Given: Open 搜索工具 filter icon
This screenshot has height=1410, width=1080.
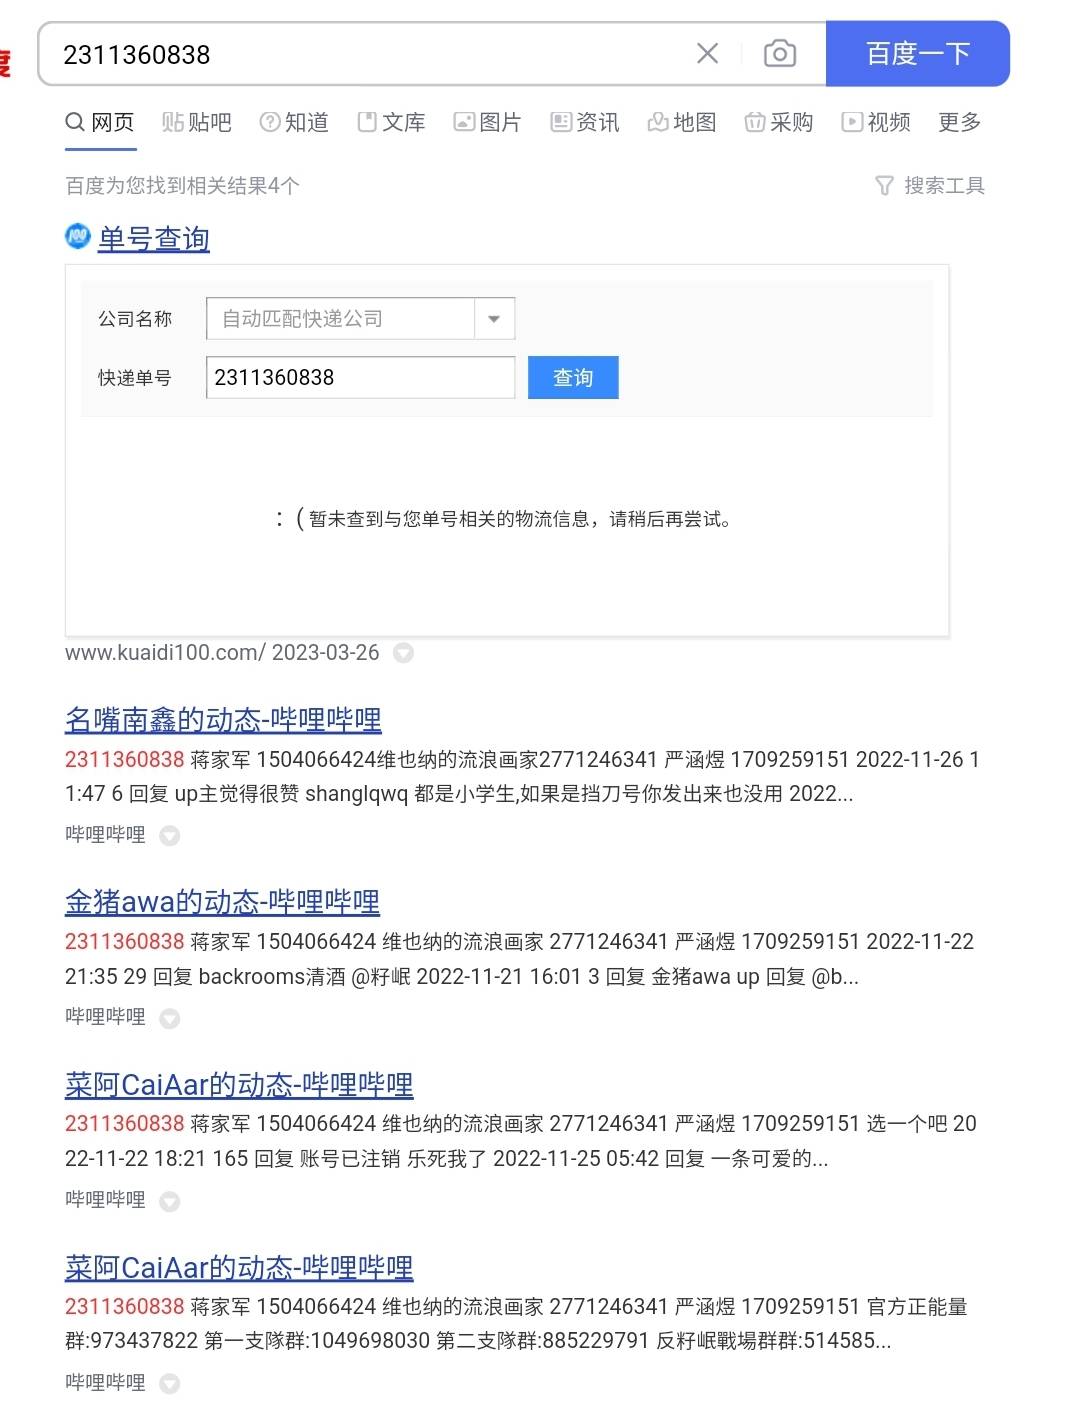Looking at the screenshot, I should 884,186.
